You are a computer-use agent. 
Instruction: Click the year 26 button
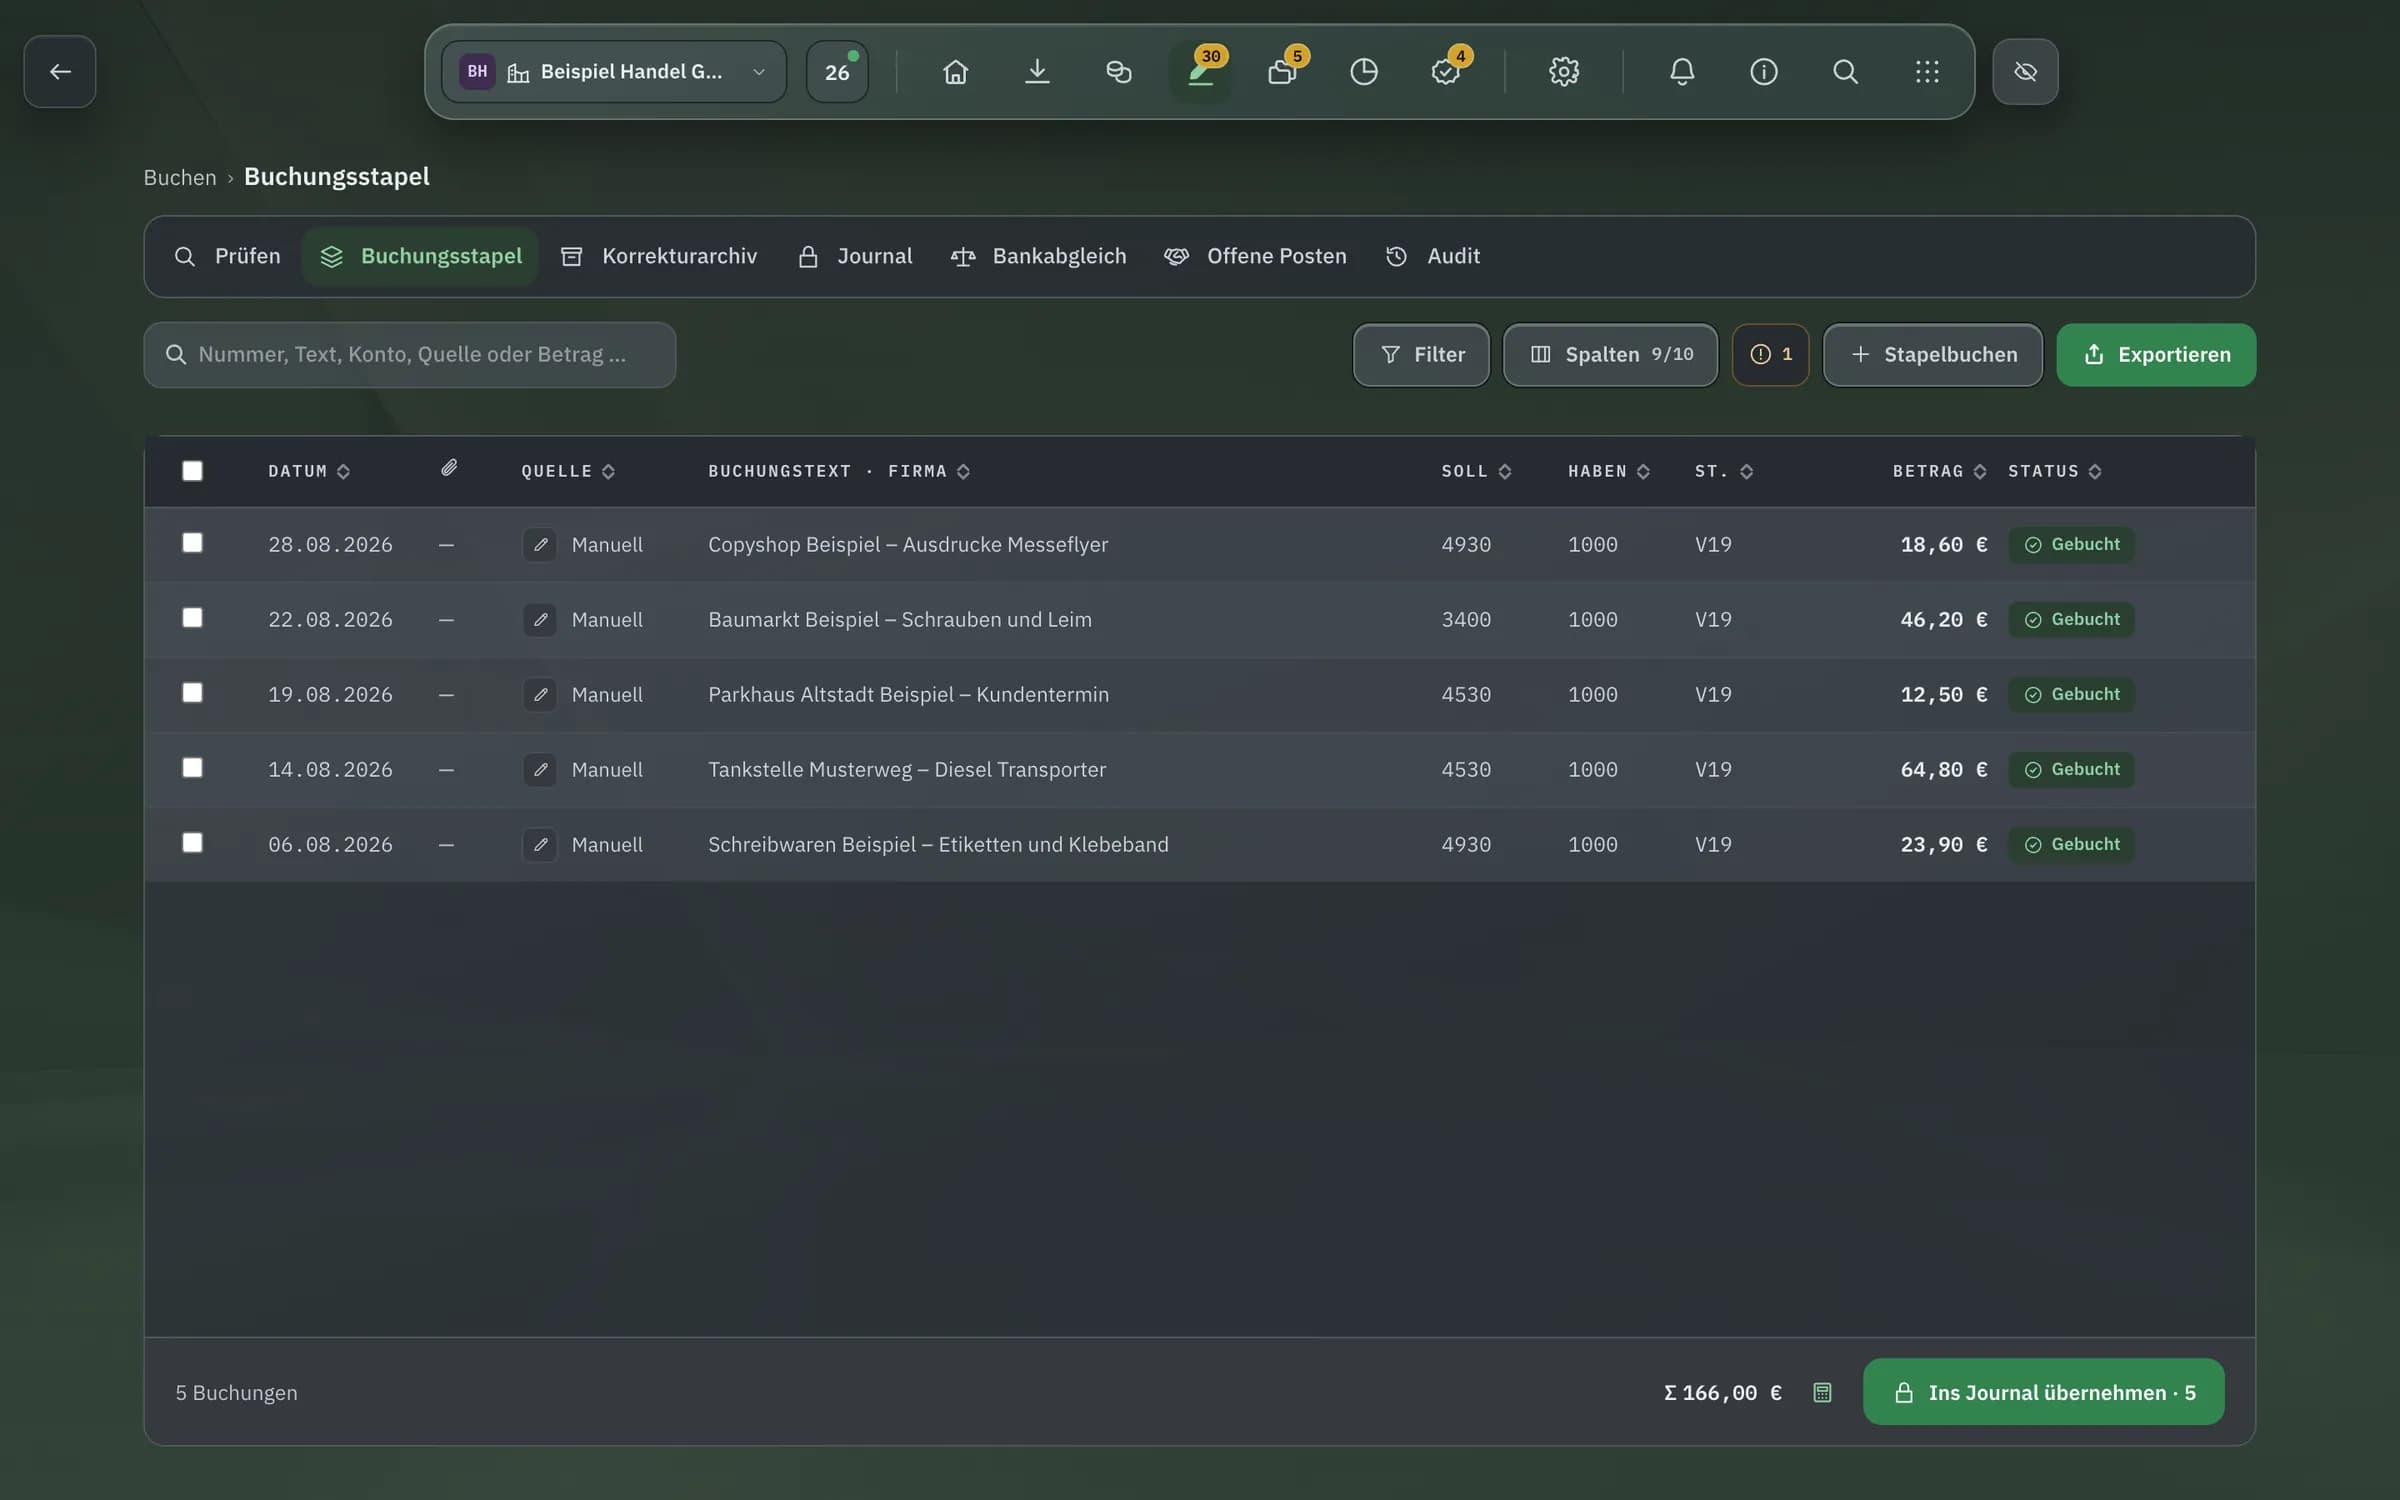tap(837, 72)
